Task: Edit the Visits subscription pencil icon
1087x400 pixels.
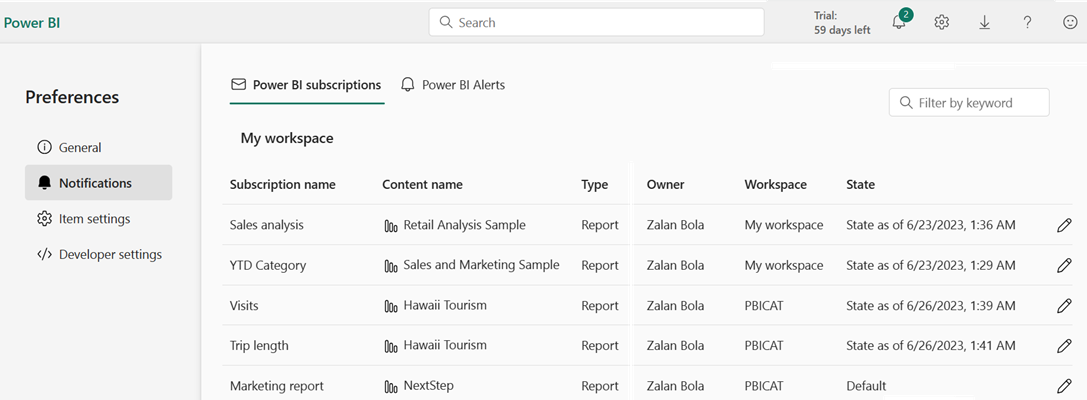Action: 1064,306
